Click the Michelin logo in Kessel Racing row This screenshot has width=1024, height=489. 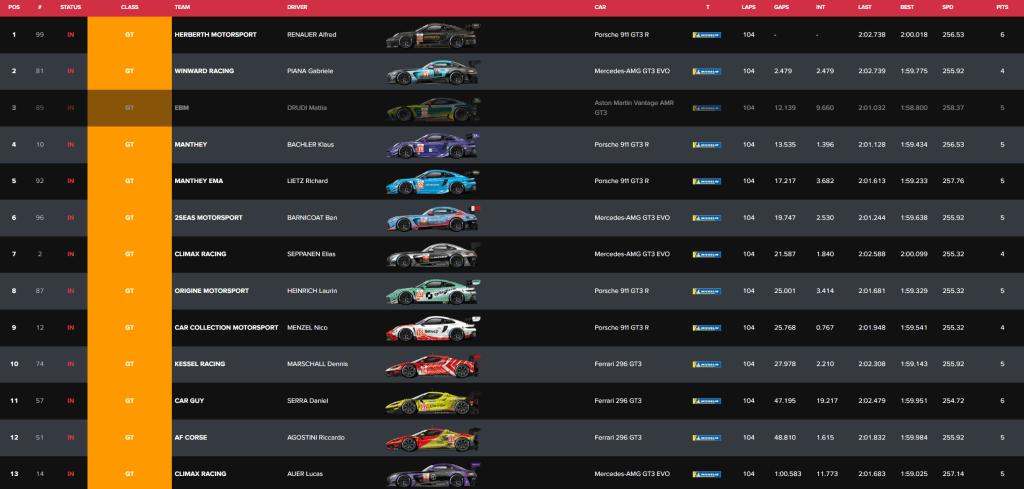coord(707,364)
